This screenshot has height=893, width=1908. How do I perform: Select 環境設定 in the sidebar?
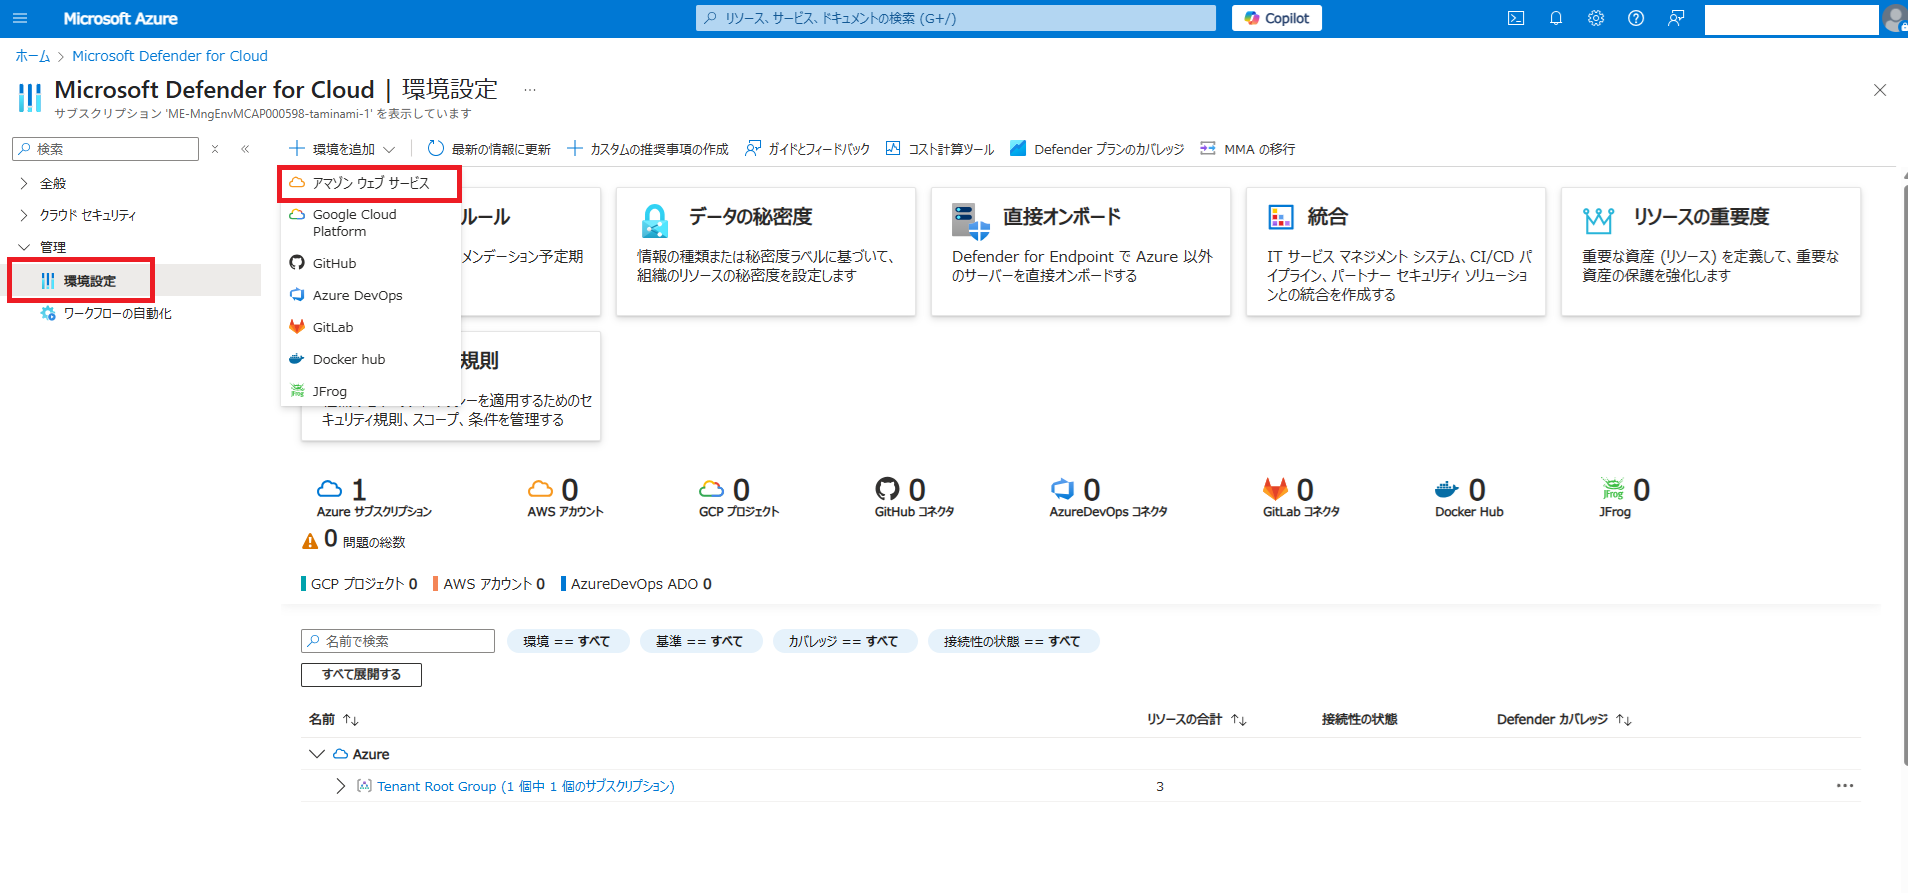(90, 281)
